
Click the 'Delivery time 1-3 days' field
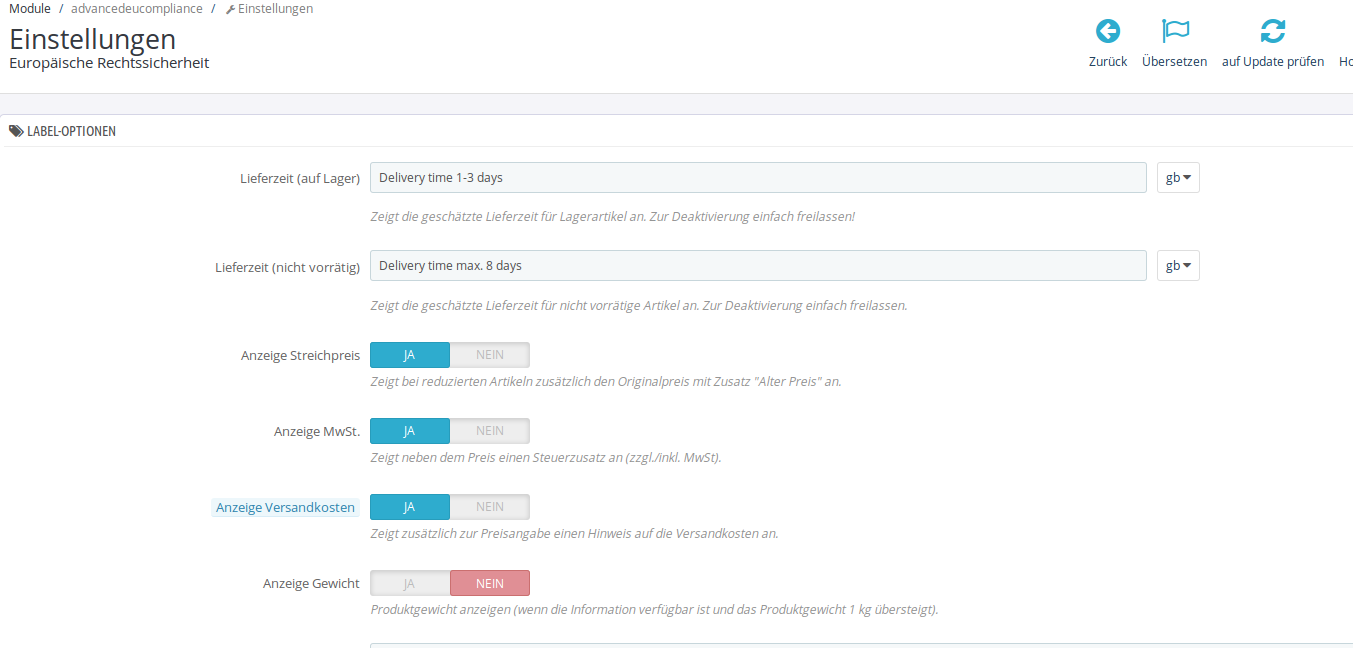tap(758, 178)
